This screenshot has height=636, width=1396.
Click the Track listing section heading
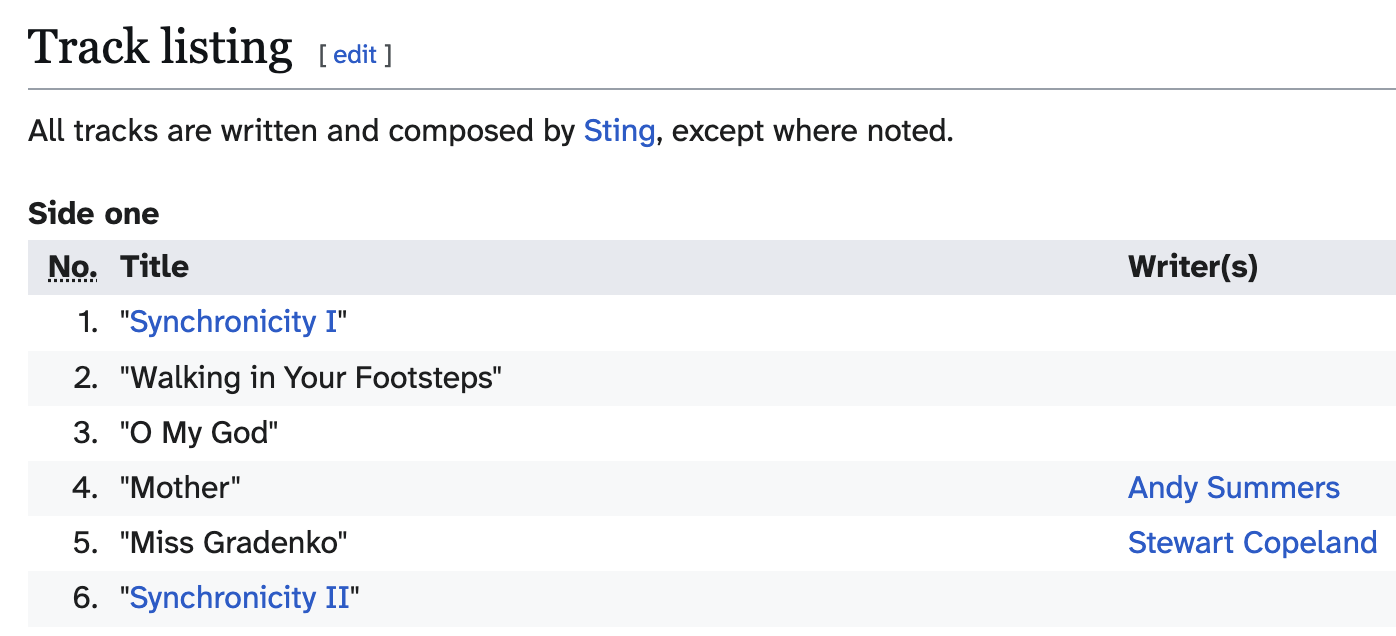160,48
